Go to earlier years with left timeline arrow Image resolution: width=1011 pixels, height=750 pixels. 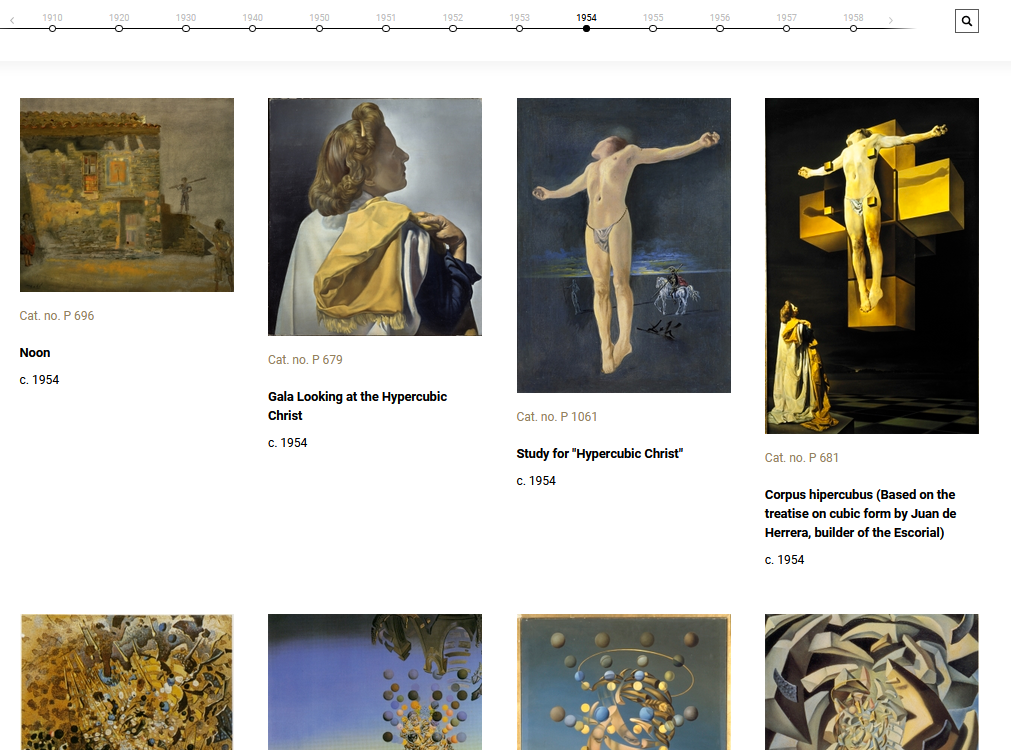(12, 21)
